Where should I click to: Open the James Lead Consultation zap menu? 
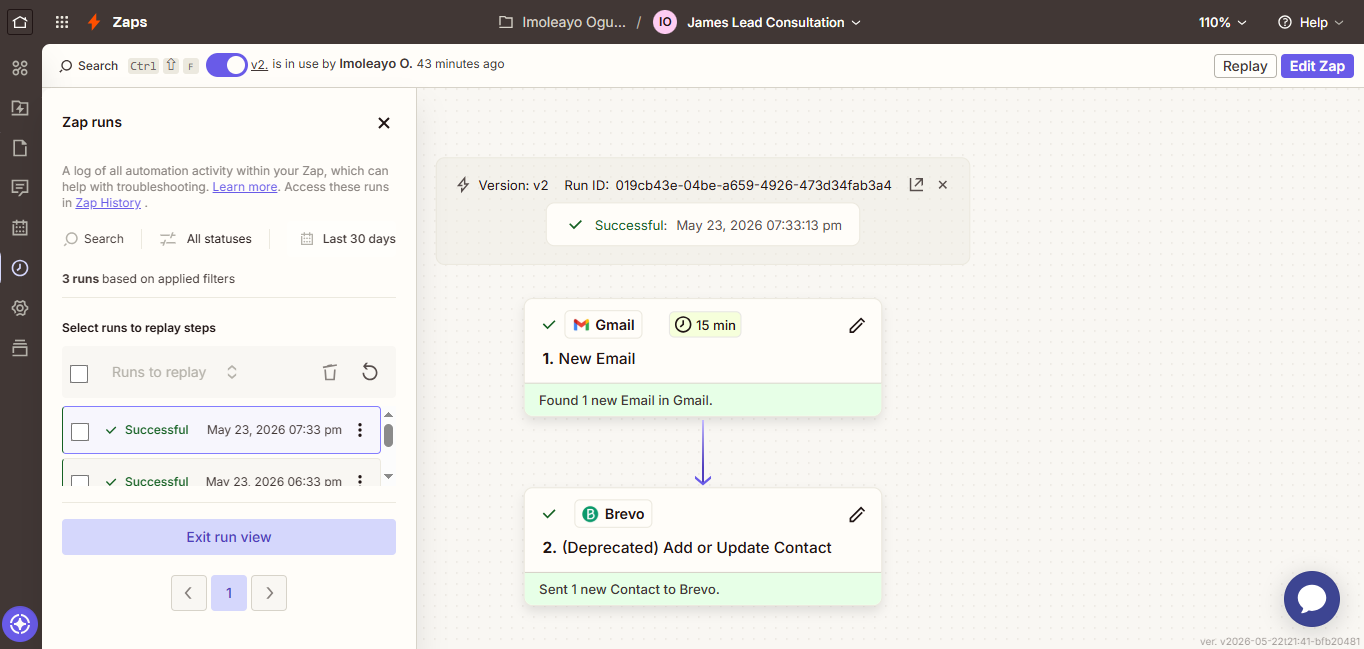(x=773, y=22)
